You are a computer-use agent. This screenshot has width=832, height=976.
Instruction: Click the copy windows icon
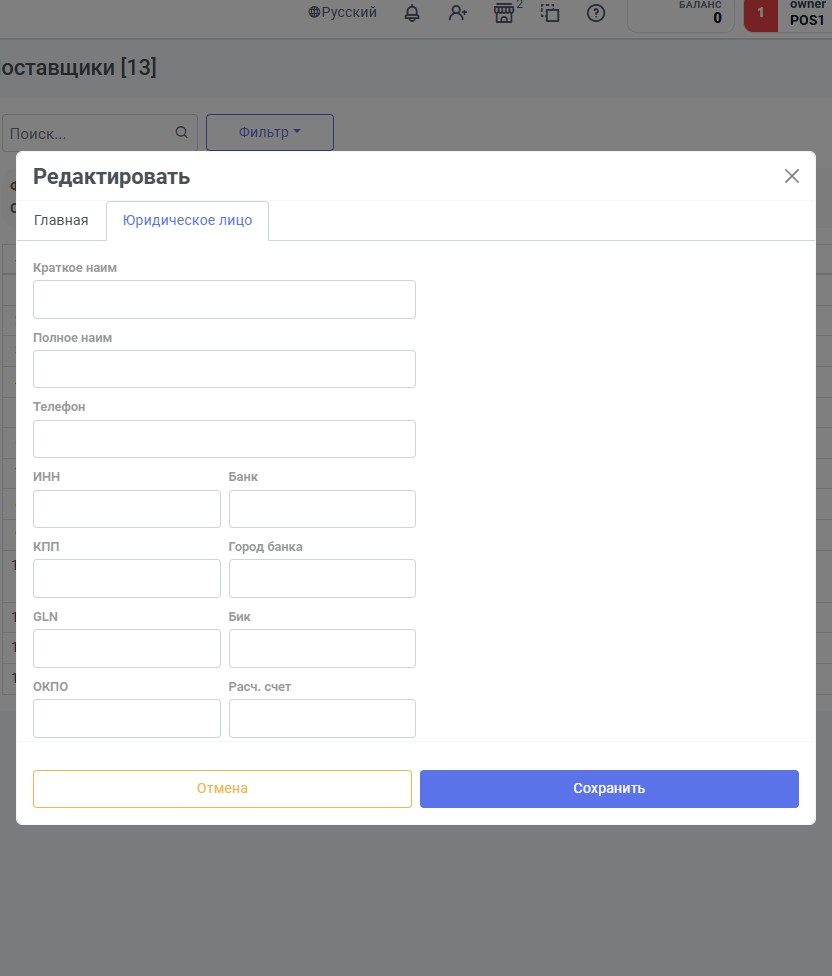click(x=550, y=13)
